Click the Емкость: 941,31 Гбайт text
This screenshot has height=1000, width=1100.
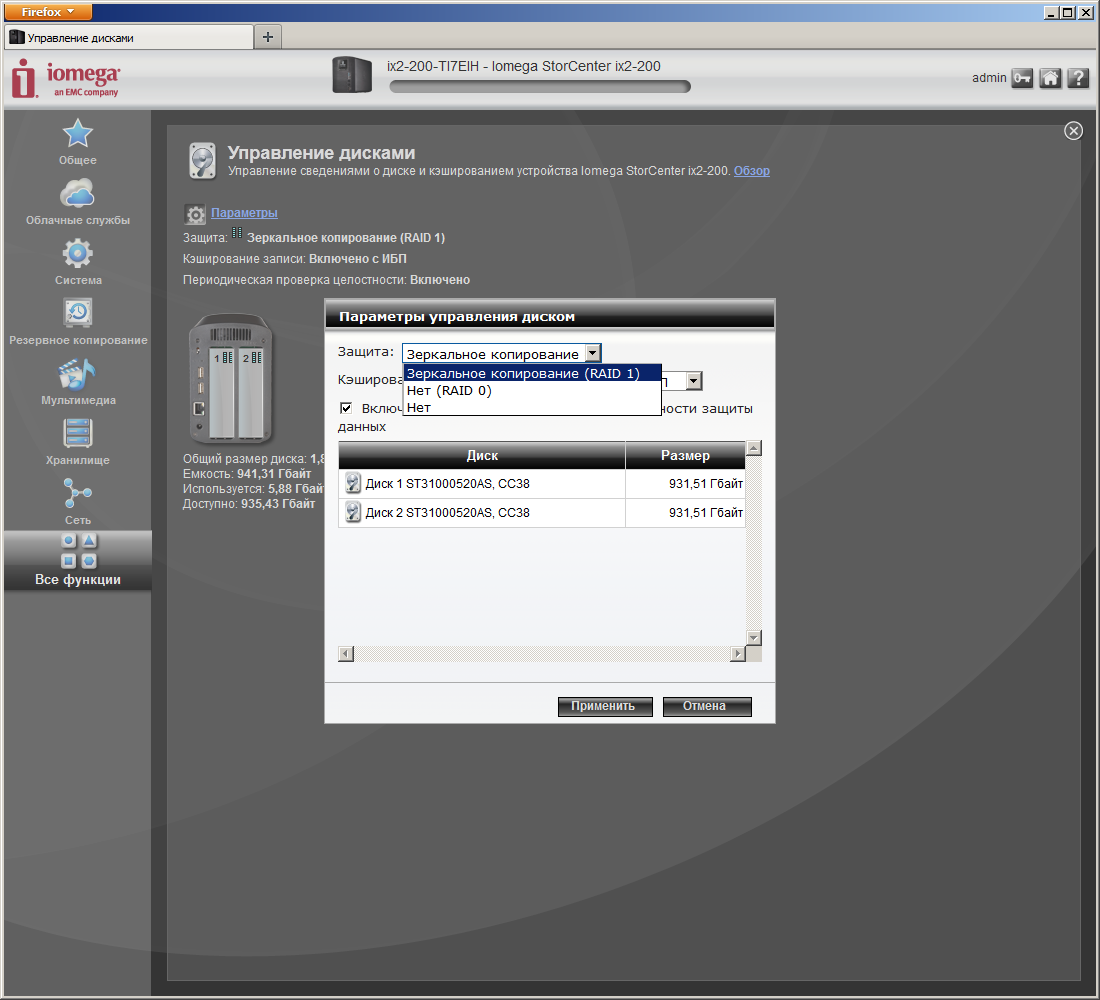[x=247, y=474]
